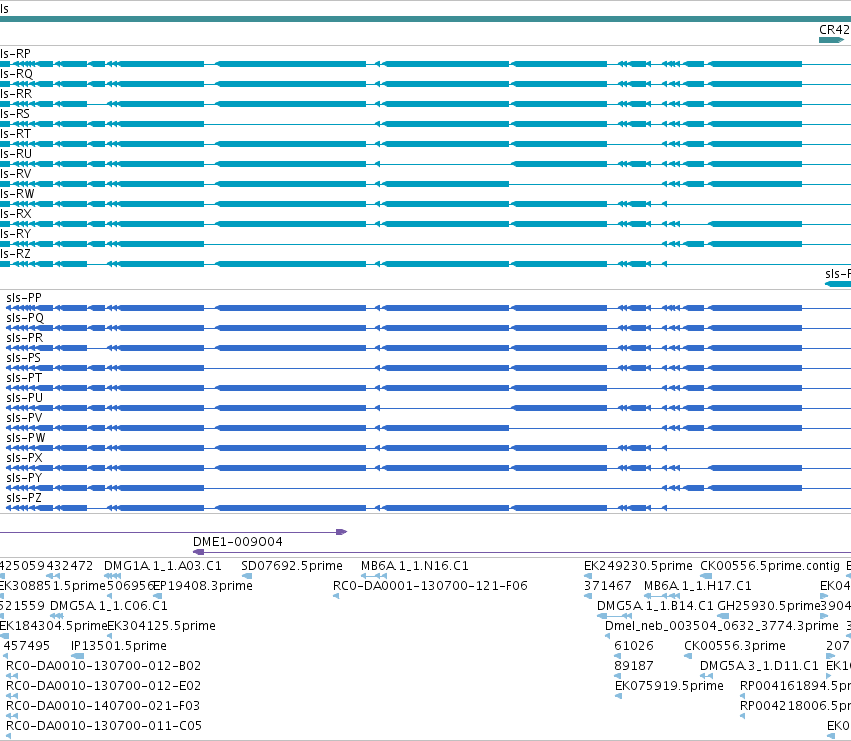
Task: Select the MB6A.1_1.H17.C1 label
Action: pyautogui.click(x=698, y=586)
